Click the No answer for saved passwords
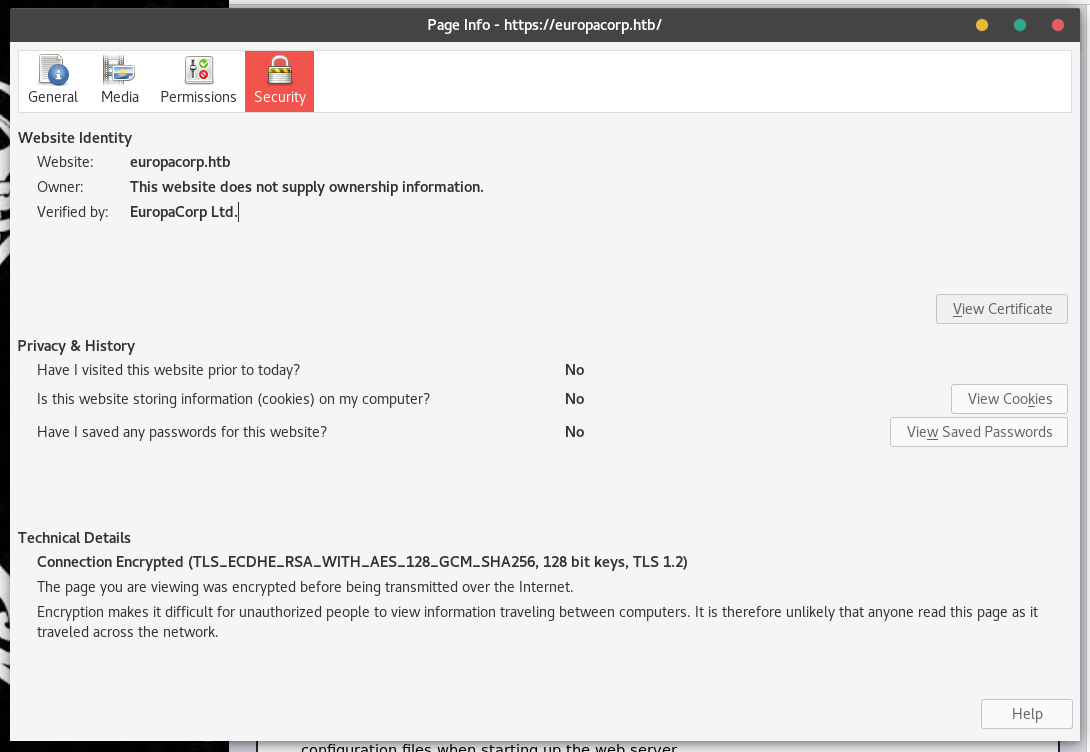This screenshot has height=752, width=1090. click(574, 432)
